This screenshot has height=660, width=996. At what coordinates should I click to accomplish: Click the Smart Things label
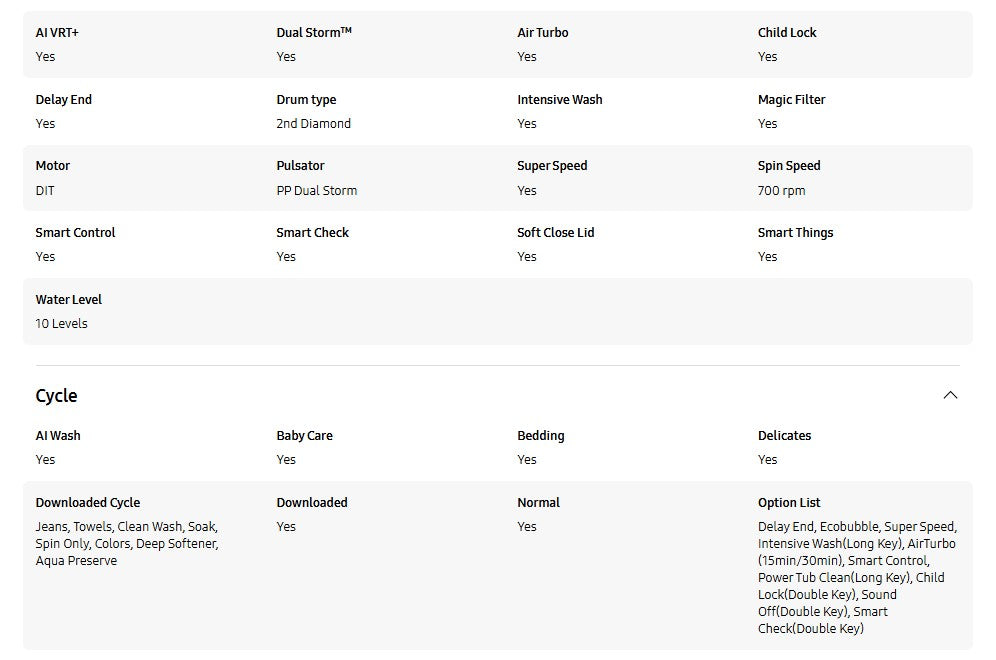point(795,232)
